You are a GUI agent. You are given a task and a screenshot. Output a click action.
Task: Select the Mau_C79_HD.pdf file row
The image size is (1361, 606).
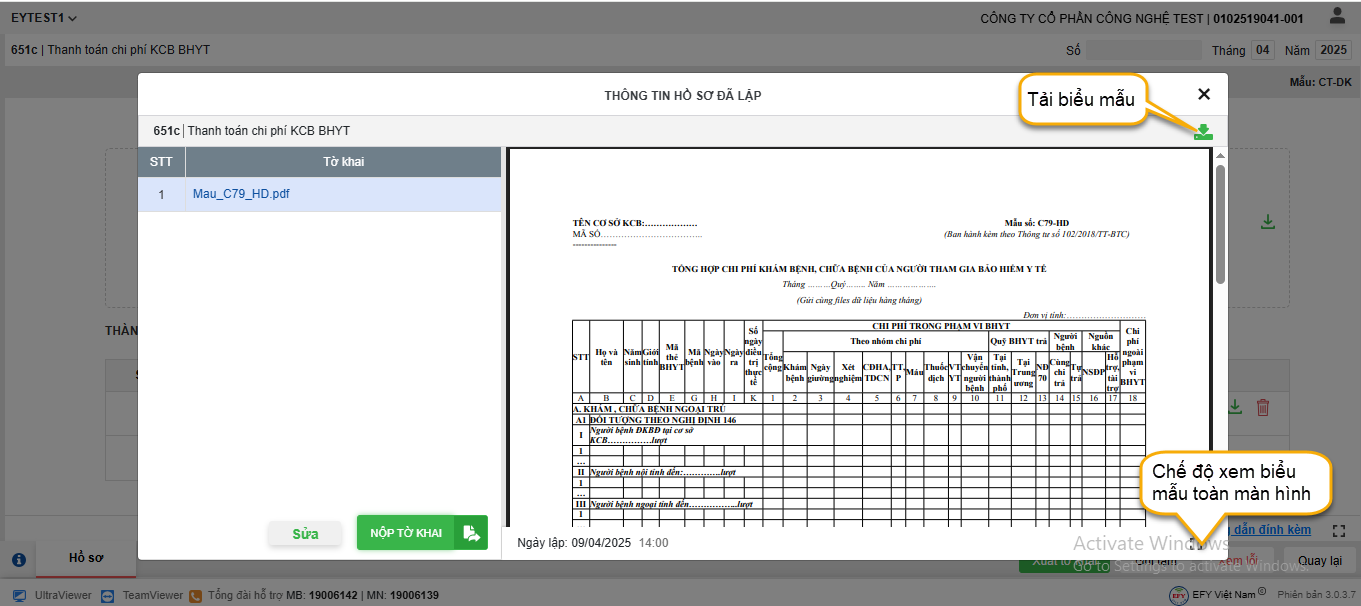point(319,195)
